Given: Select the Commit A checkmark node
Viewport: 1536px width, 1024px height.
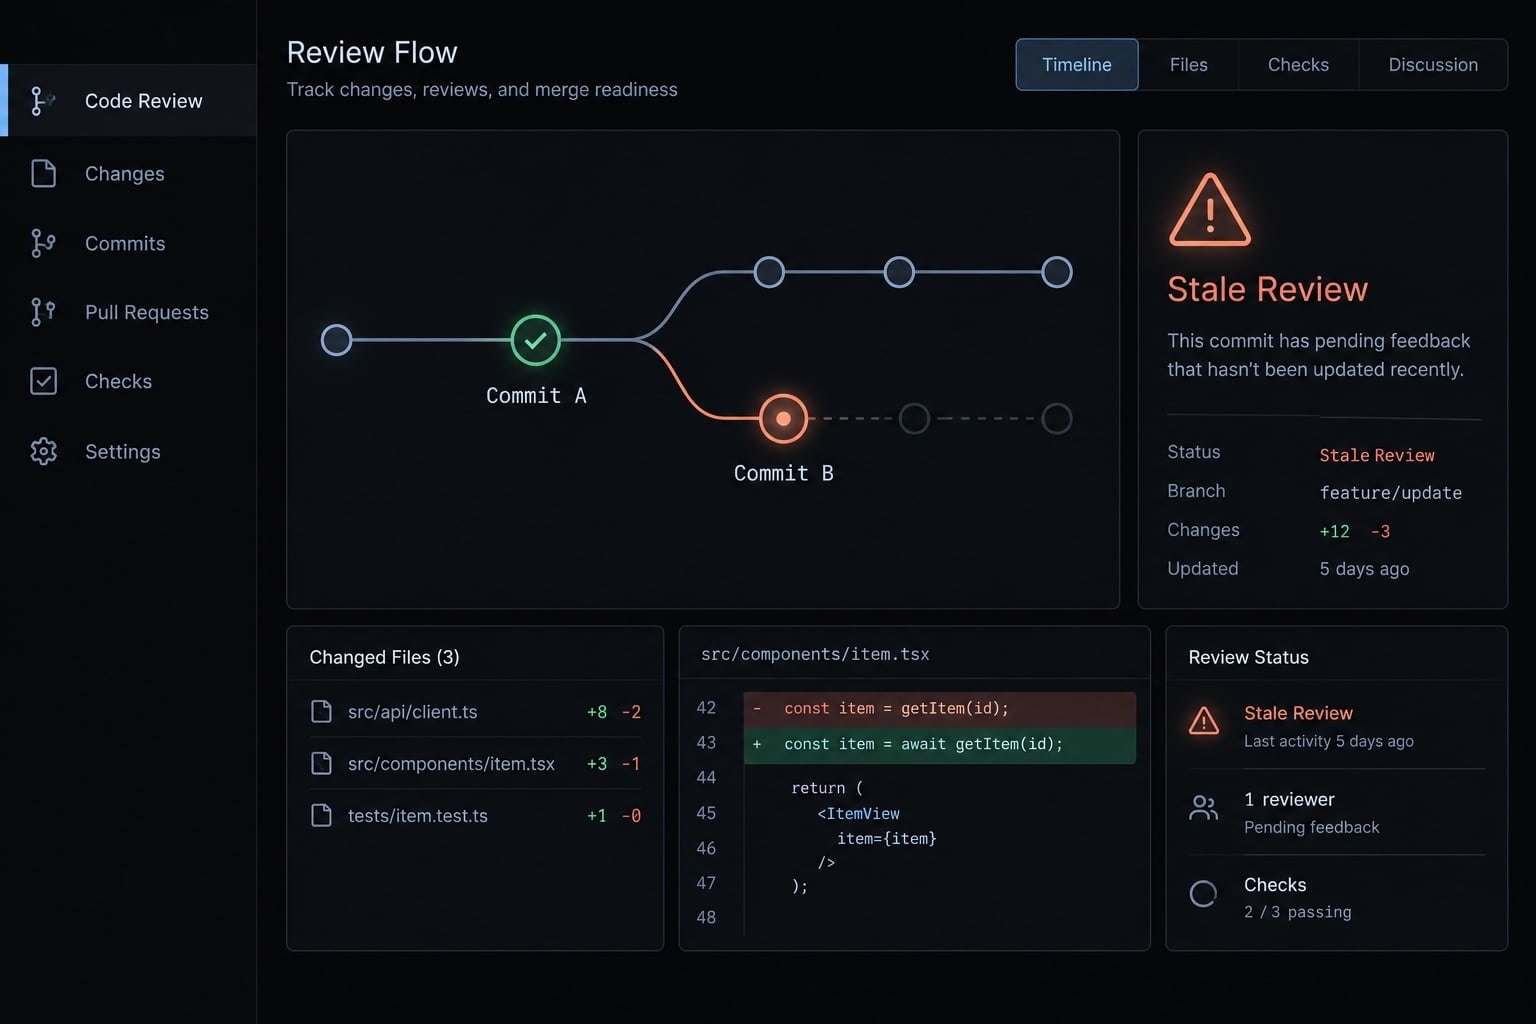Looking at the screenshot, I should [535, 340].
